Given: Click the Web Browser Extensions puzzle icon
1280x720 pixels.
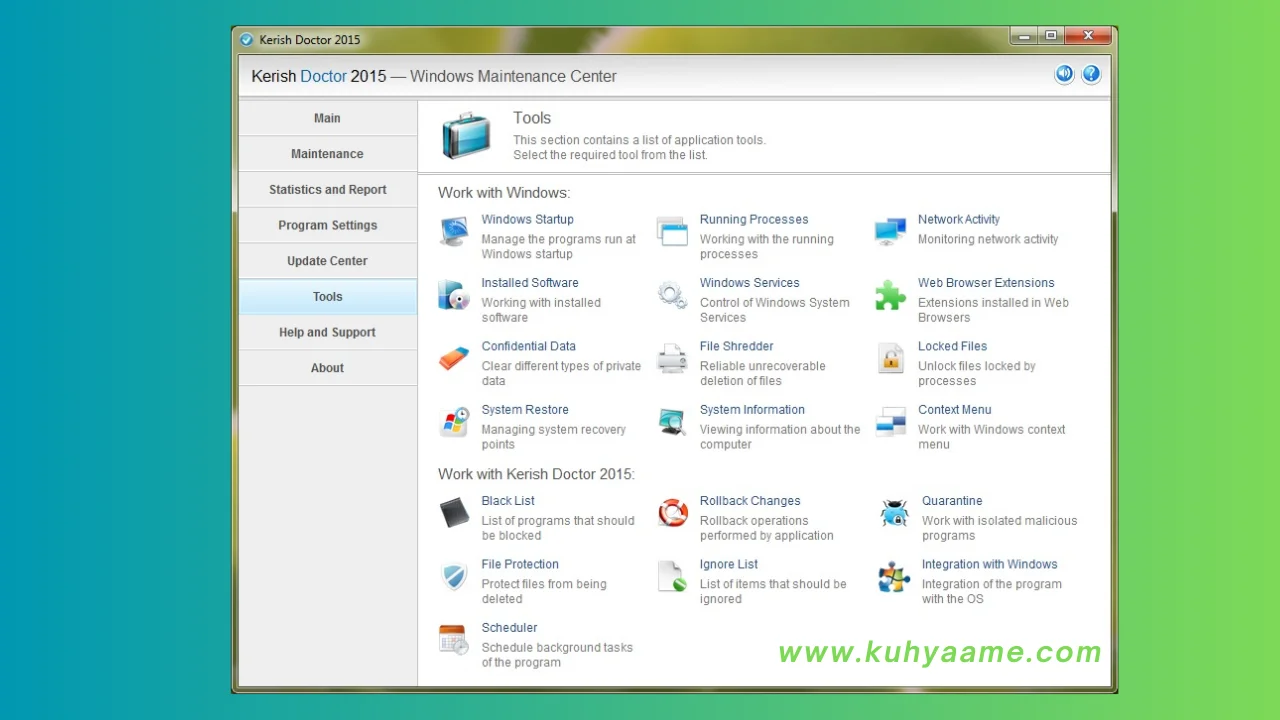Looking at the screenshot, I should coord(890,295).
